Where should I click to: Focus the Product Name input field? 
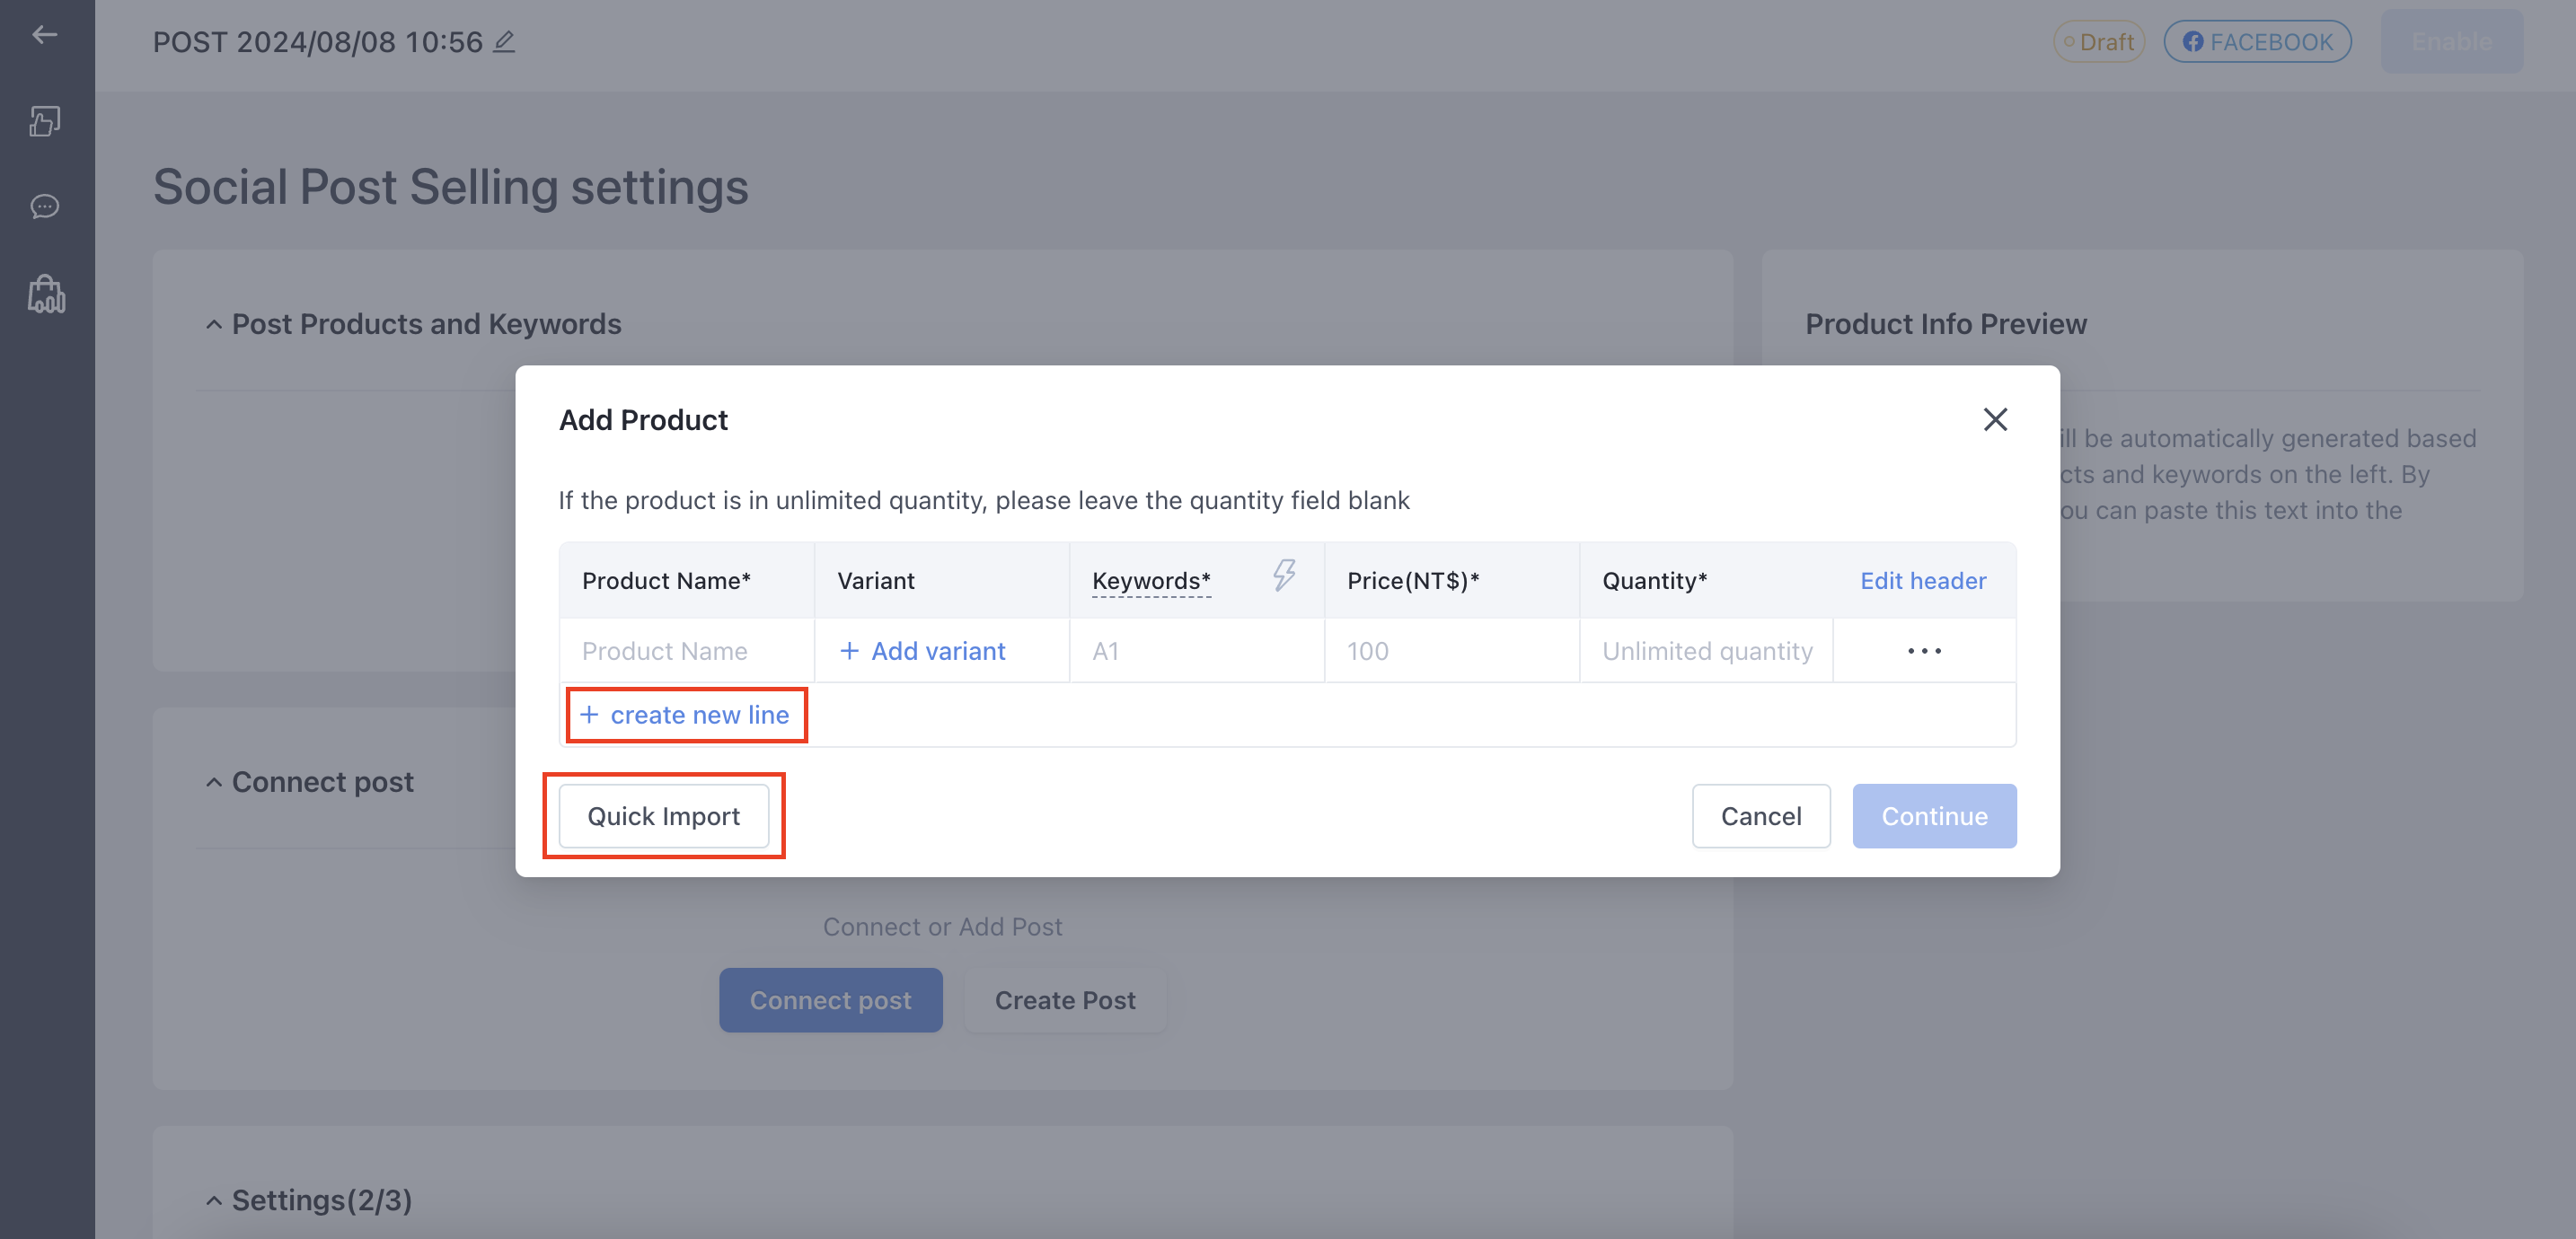[687, 651]
